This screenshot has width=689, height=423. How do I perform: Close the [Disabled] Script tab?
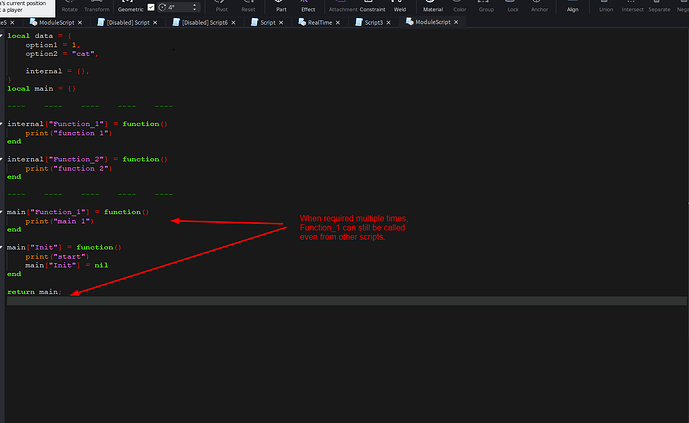coord(155,22)
